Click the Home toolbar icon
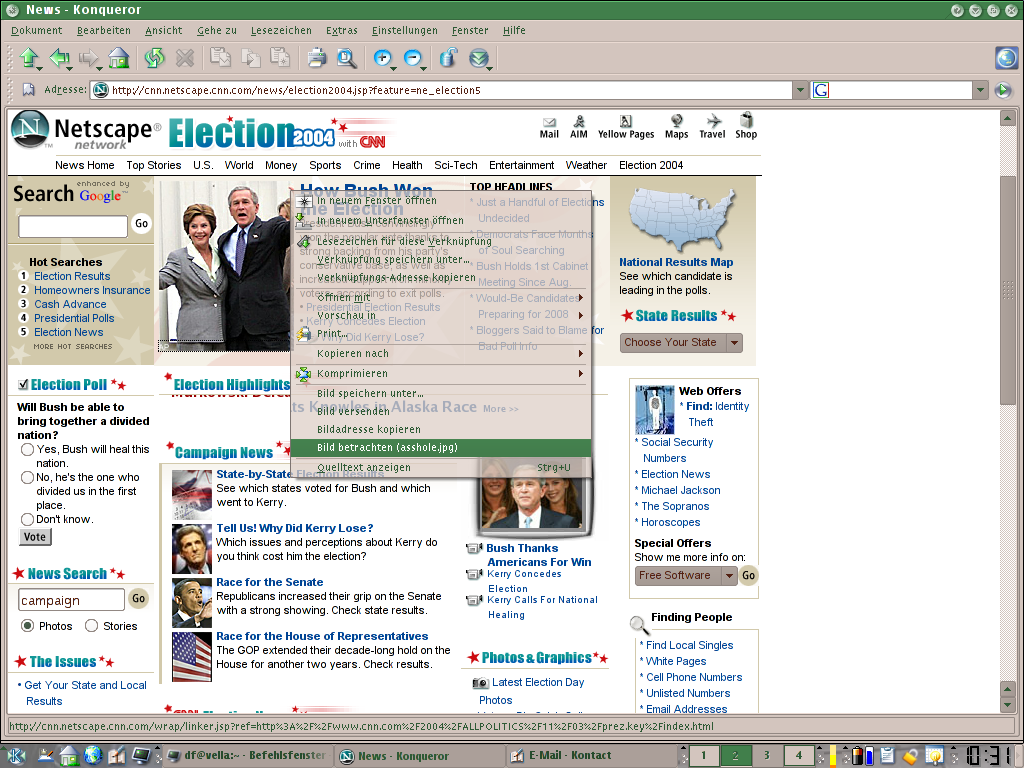This screenshot has width=1024, height=768. coord(119,58)
